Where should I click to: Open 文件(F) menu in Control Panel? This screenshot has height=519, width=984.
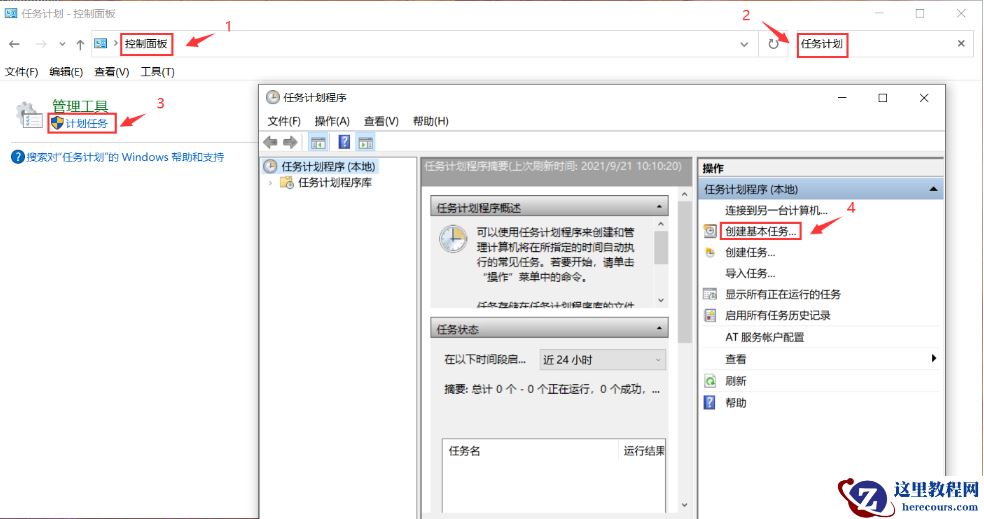click(x=21, y=72)
